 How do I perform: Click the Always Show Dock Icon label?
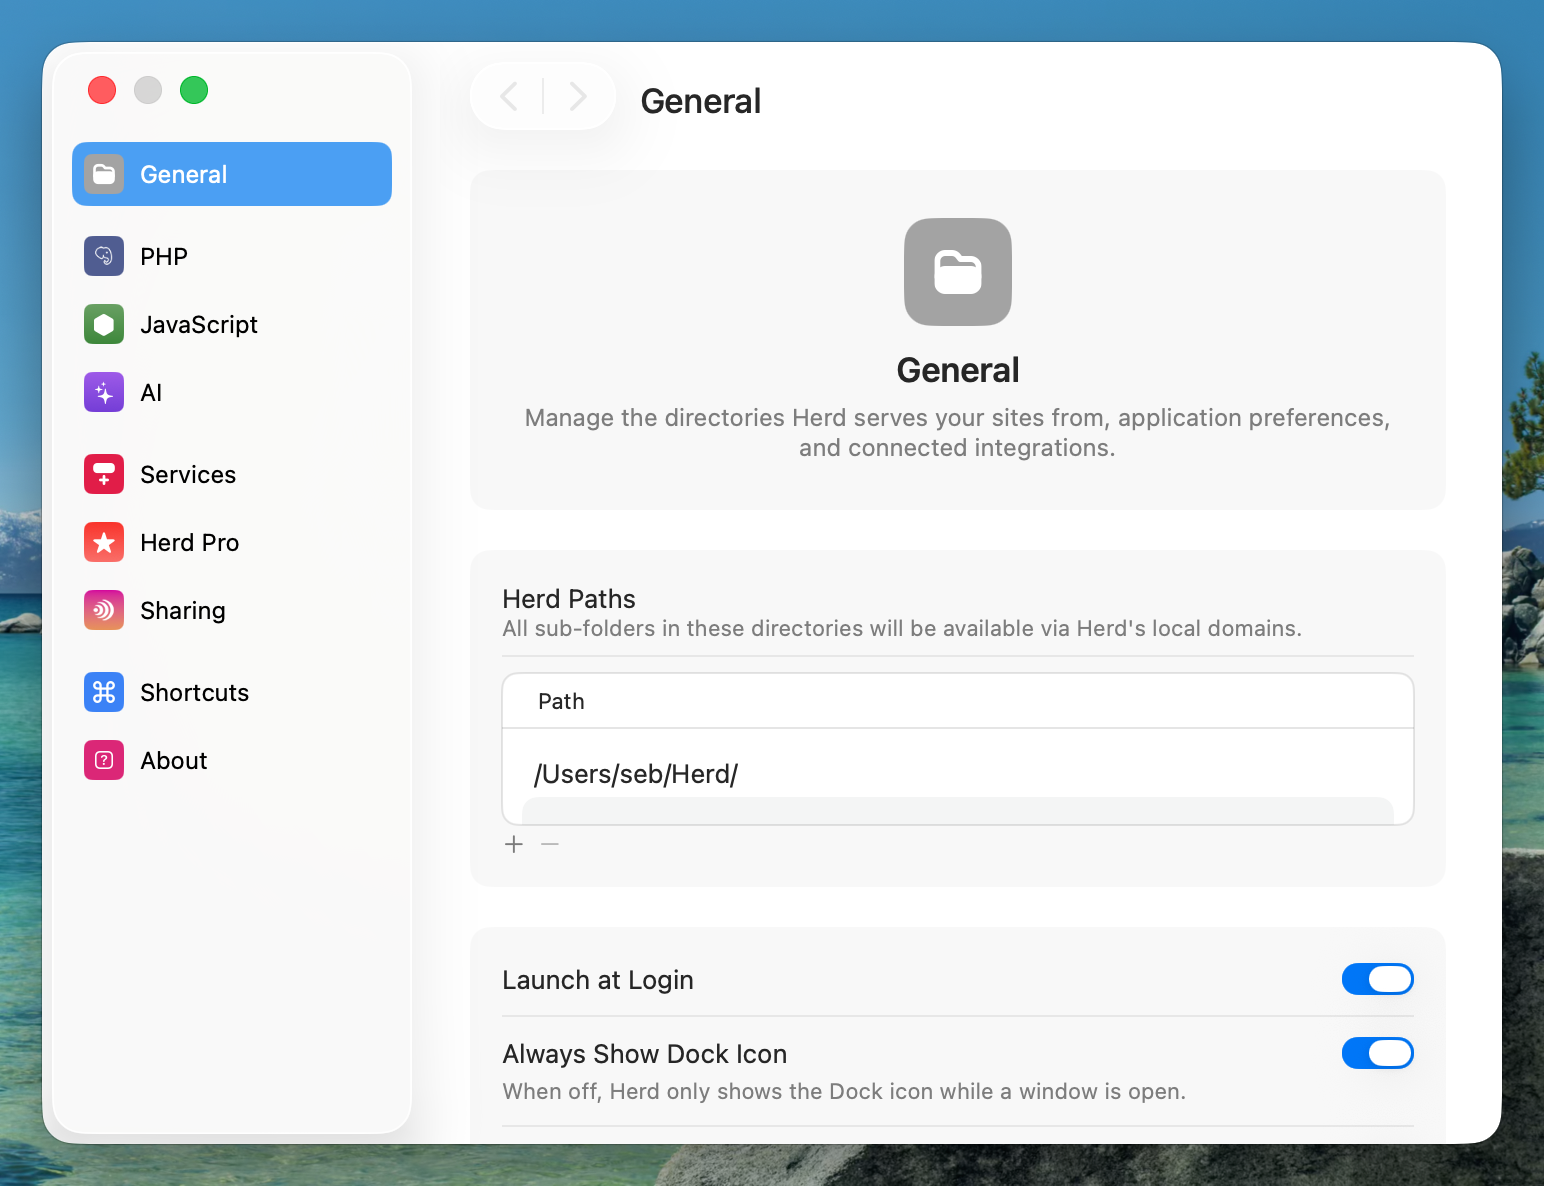point(645,1054)
